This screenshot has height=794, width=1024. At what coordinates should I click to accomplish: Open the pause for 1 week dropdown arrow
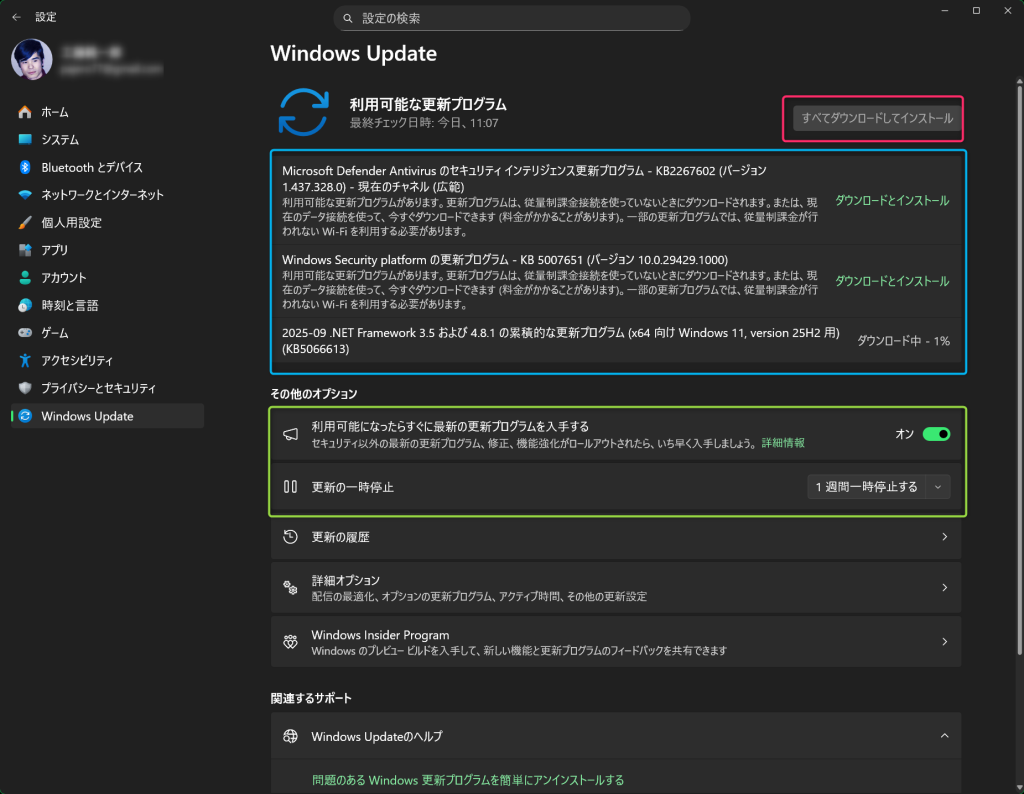937,487
